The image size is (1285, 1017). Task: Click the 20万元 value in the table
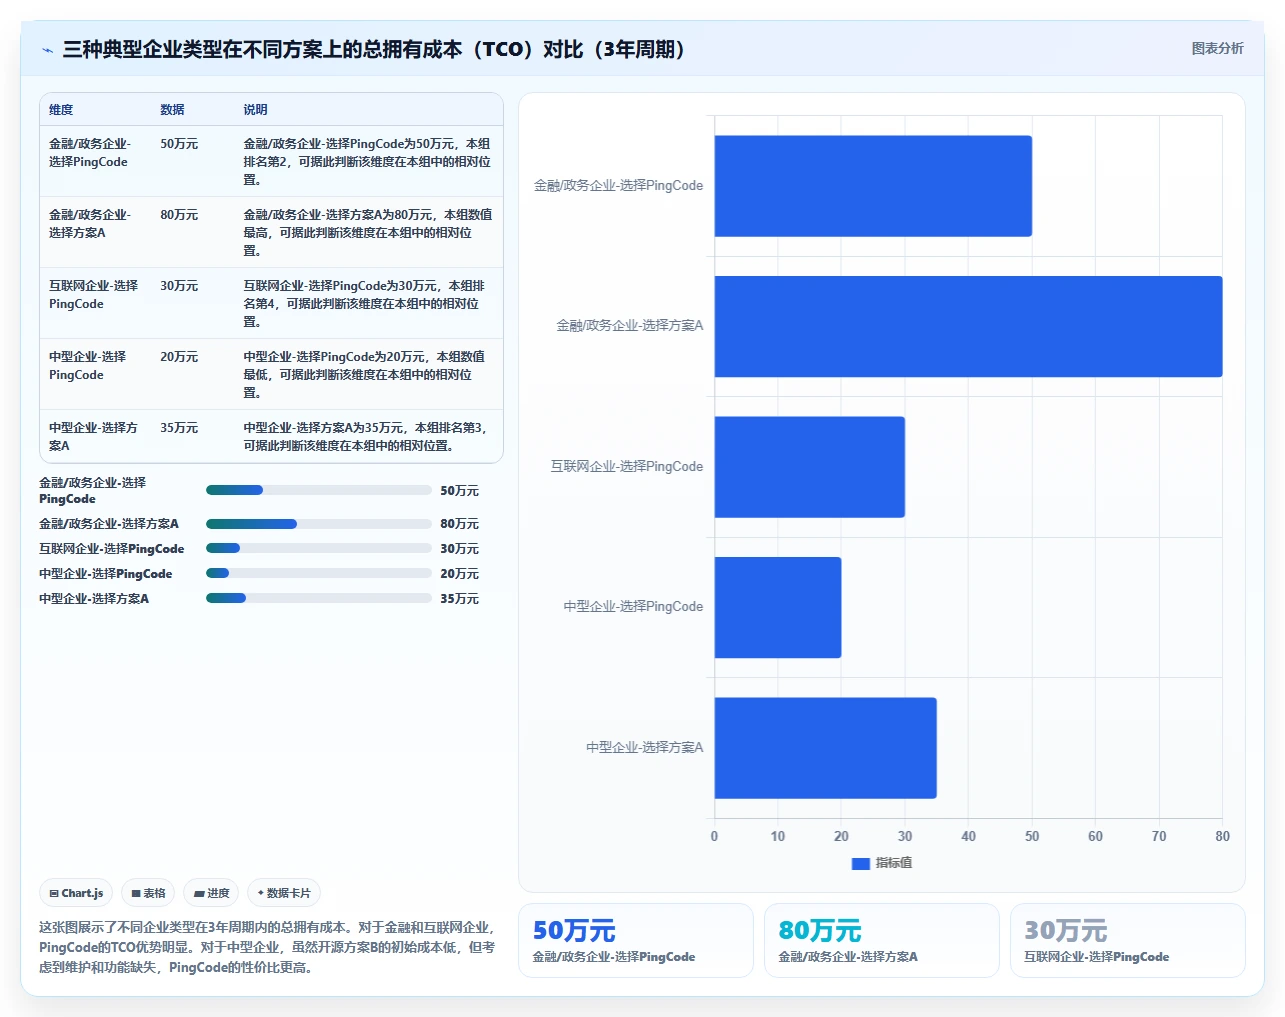pos(179,357)
